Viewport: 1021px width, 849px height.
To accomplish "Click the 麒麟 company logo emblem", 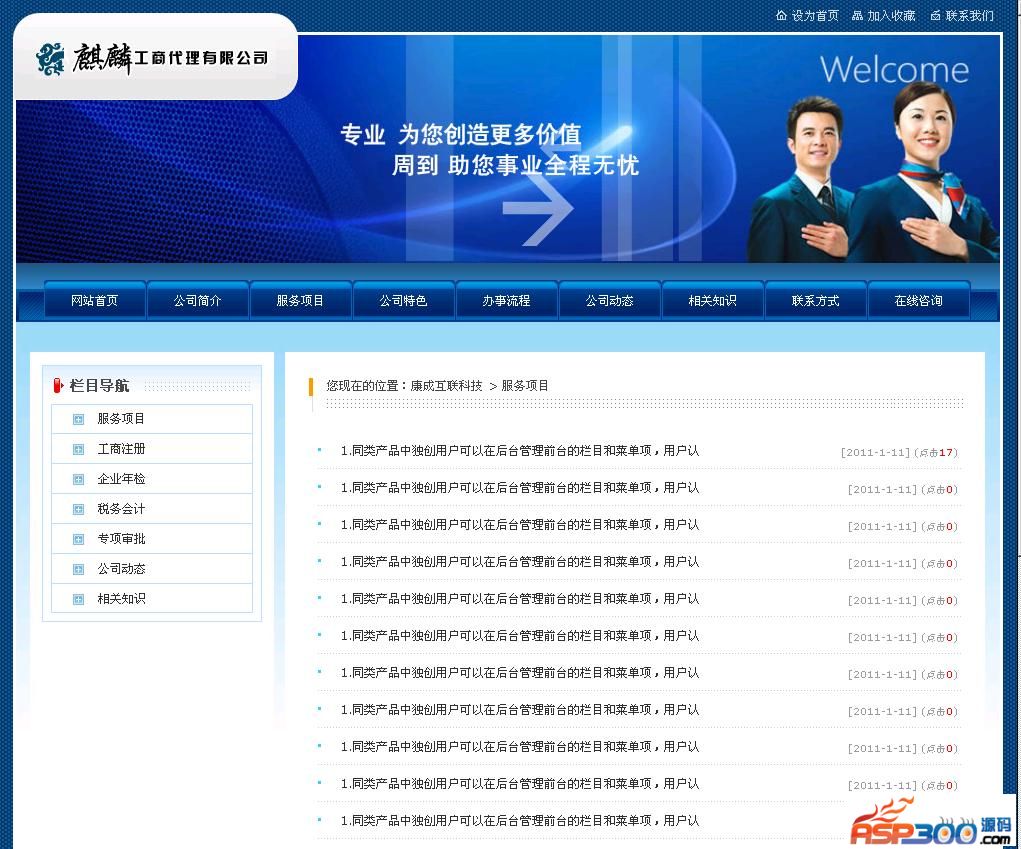I will click(50, 59).
